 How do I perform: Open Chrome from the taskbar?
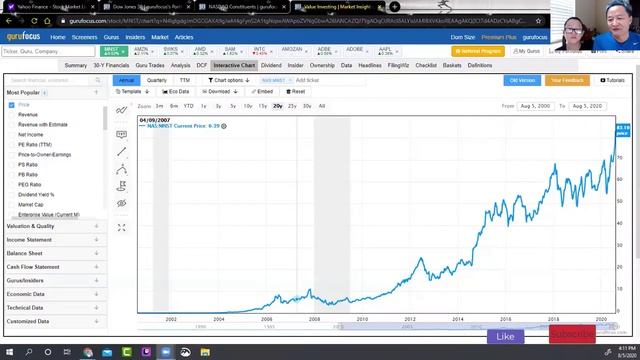click(87, 352)
